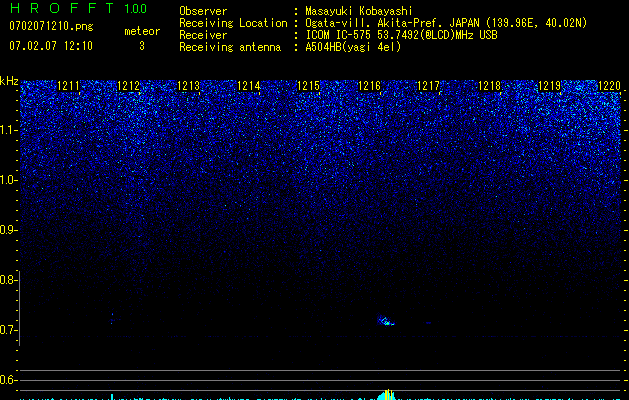Image resolution: width=629 pixels, height=400 pixels.
Task: Click the 1217 time marker
Action: click(x=429, y=85)
